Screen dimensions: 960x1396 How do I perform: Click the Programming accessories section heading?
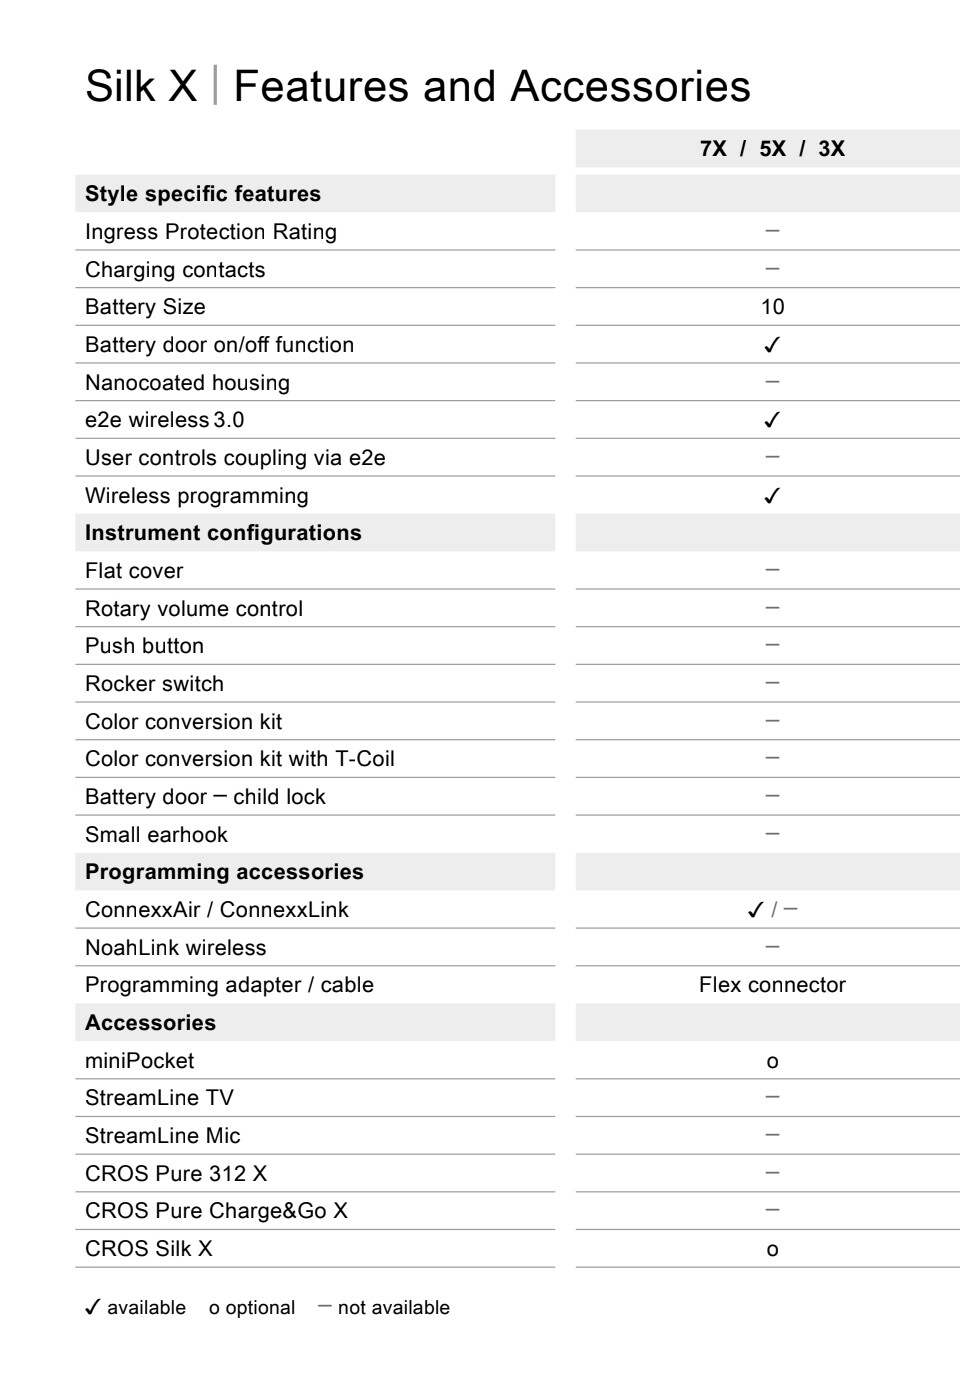point(224,872)
